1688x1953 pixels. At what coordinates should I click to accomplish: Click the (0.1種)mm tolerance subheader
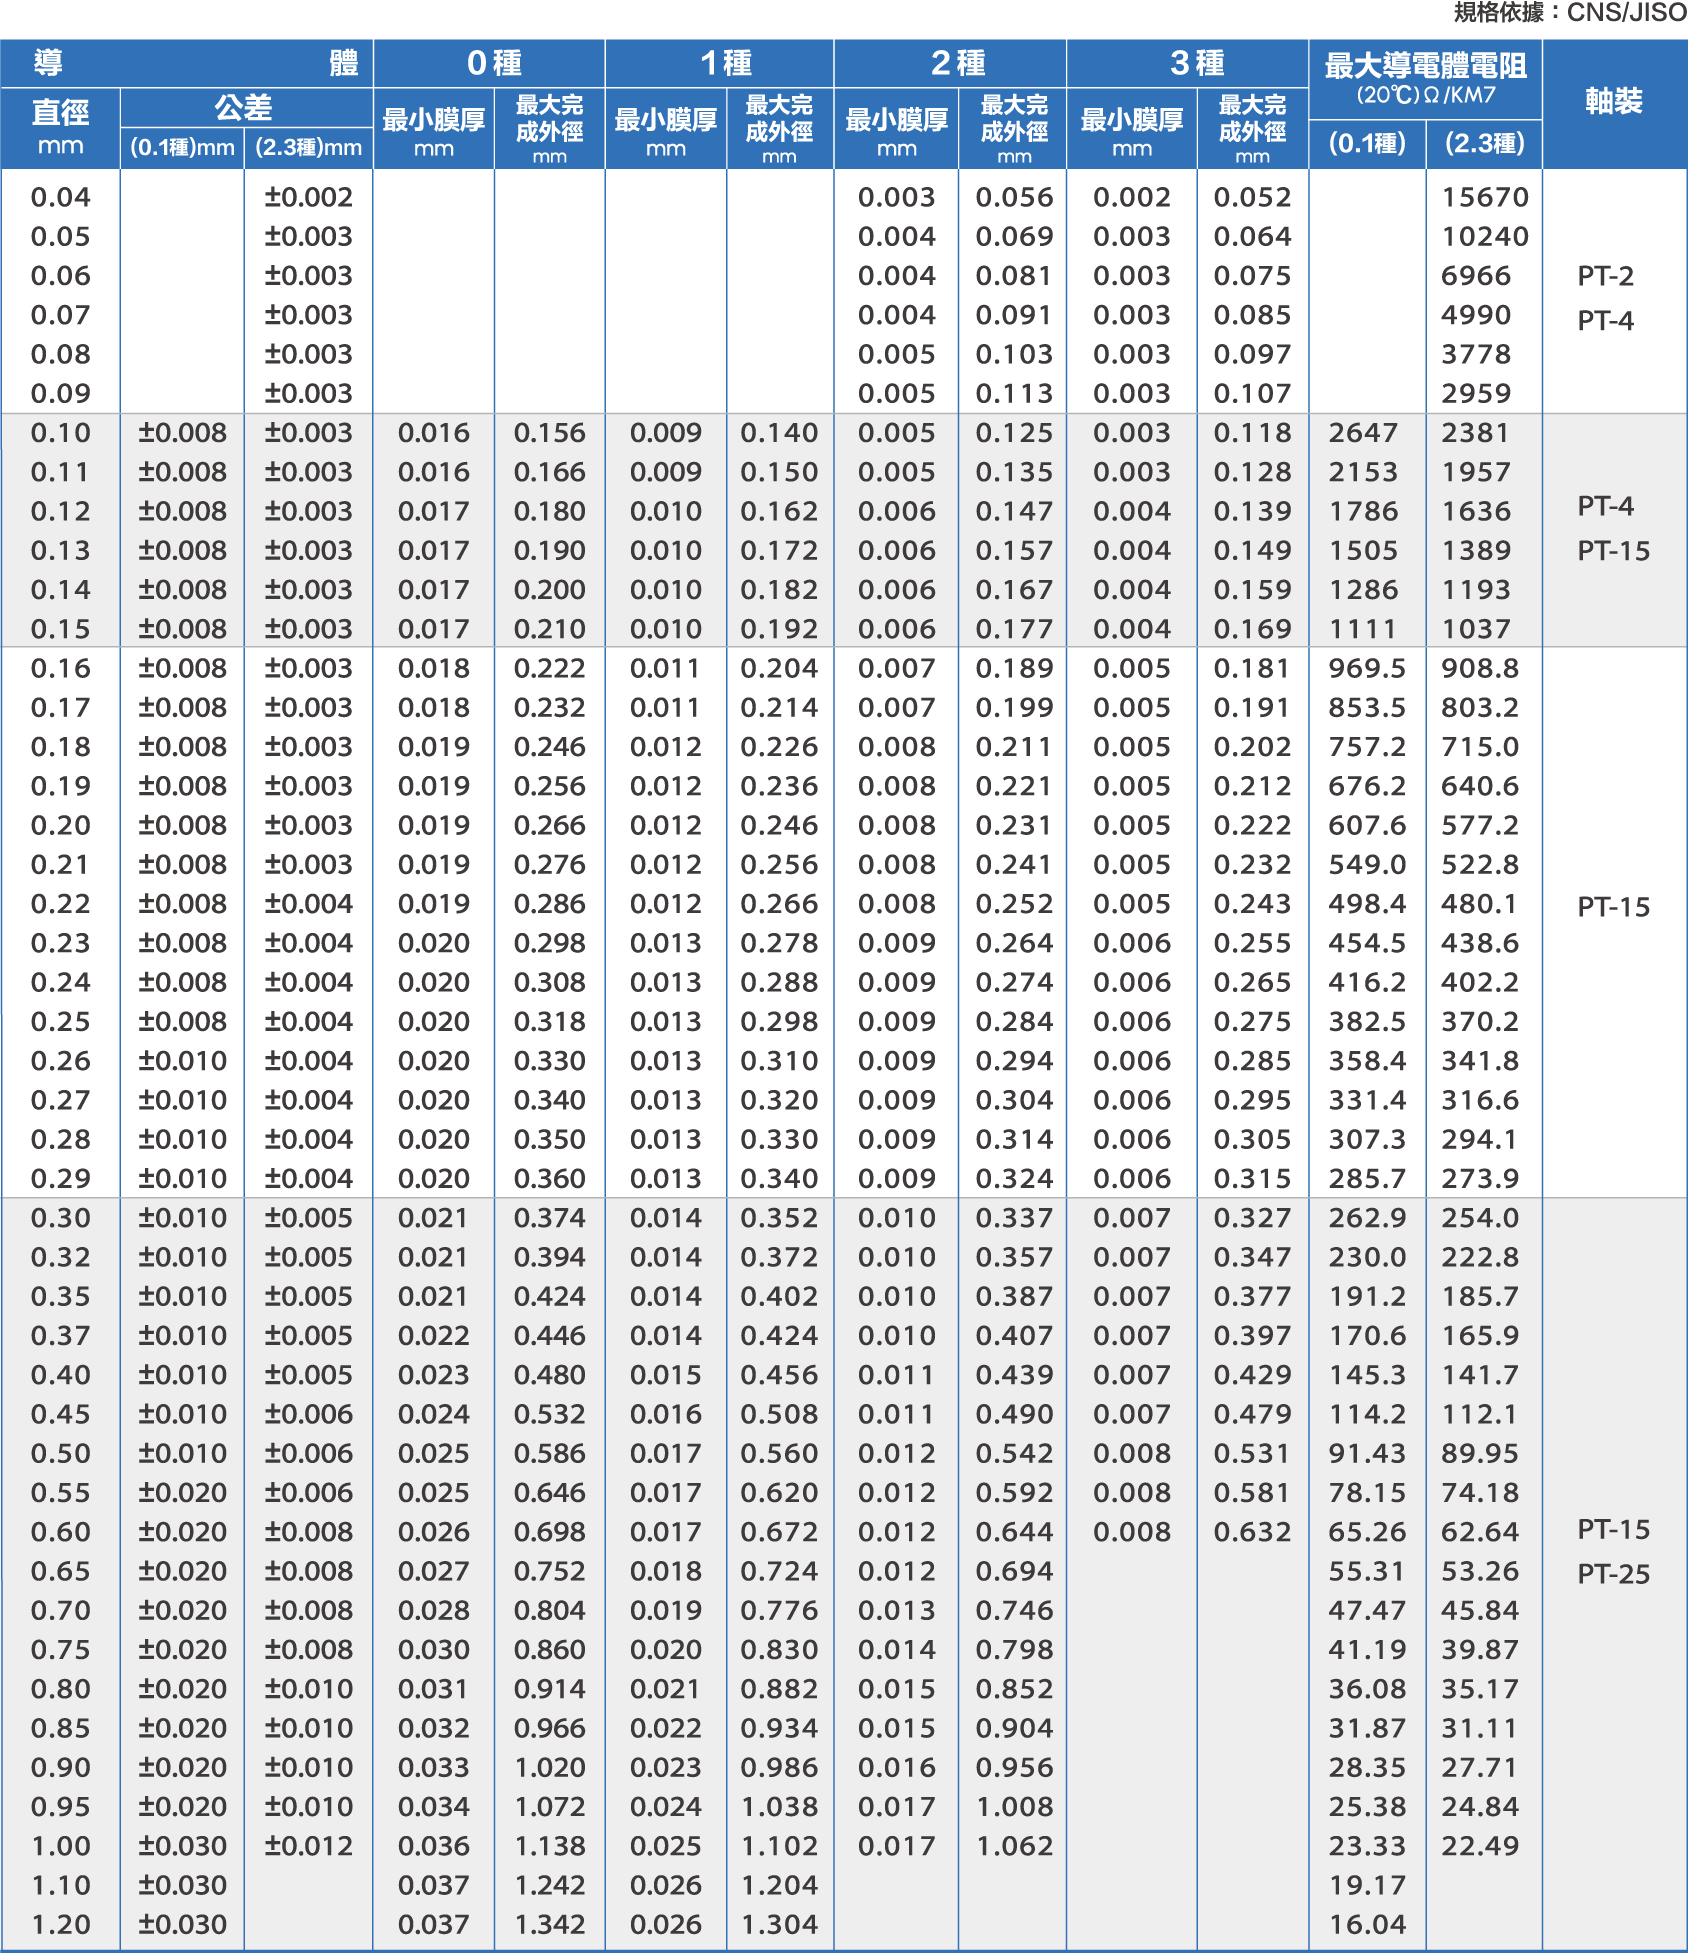182,148
